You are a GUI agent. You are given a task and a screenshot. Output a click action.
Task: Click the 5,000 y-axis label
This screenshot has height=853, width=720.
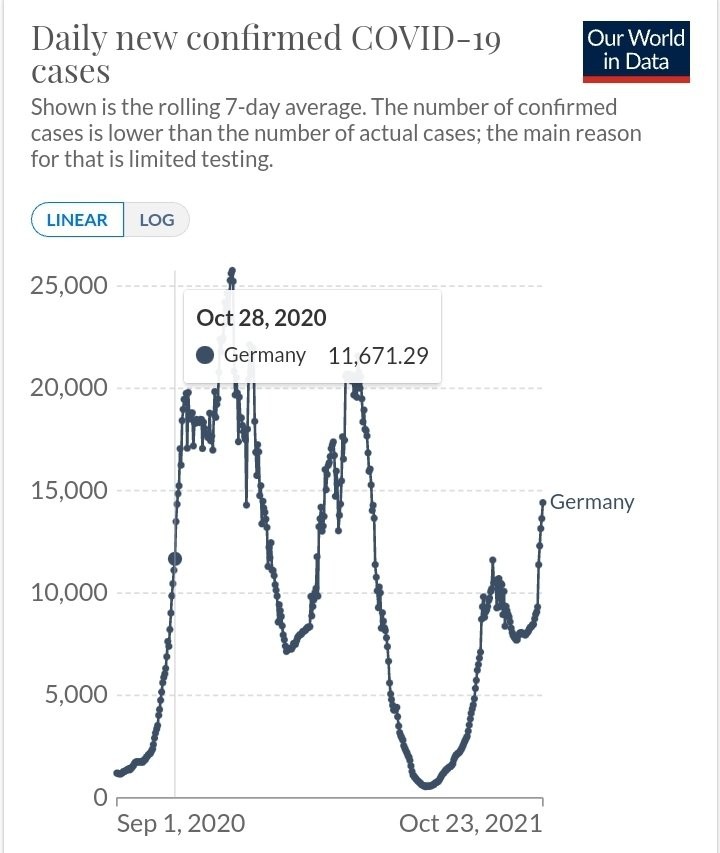[78, 695]
